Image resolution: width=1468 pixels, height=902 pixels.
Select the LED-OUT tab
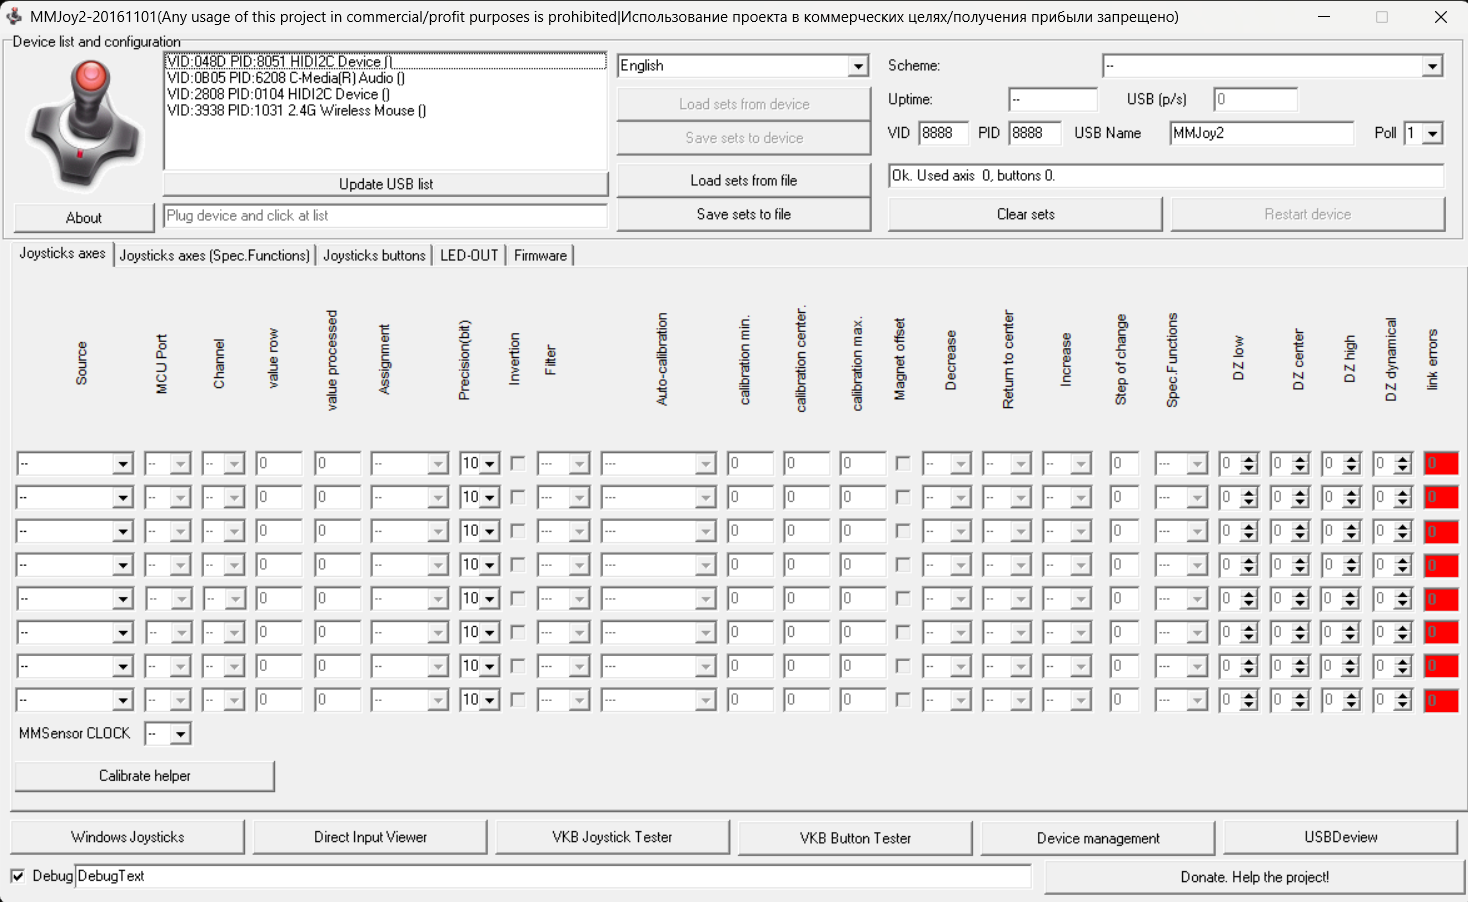click(468, 255)
